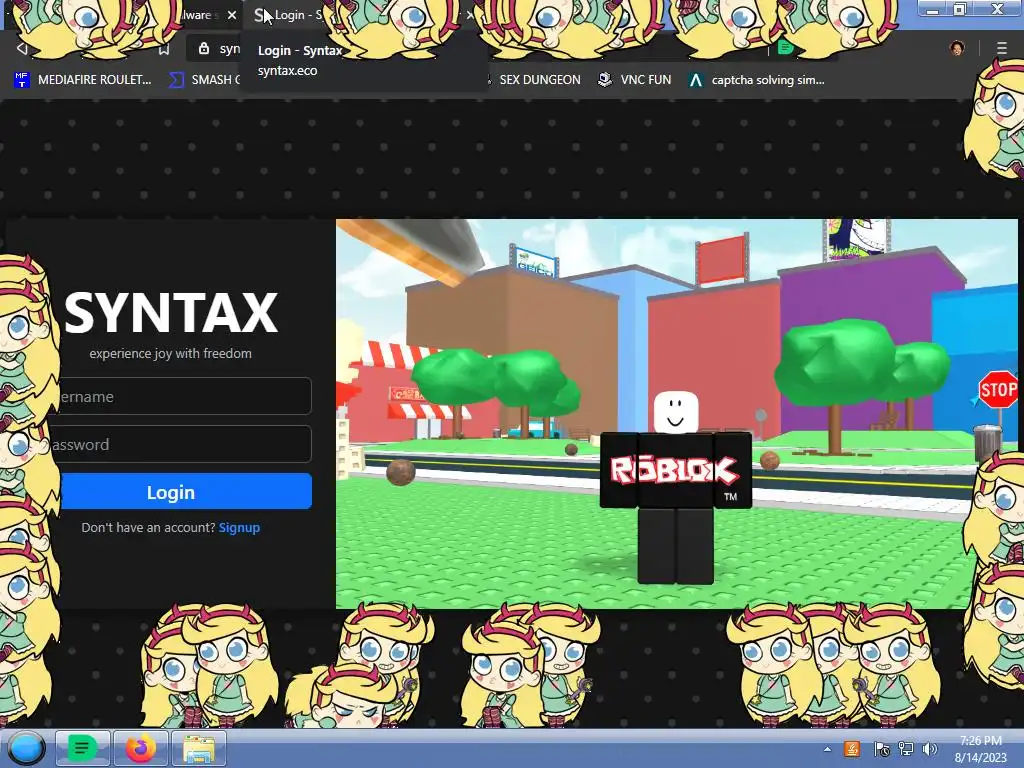Click the bookmark page icon
Image resolution: width=1024 pixels, height=768 pixels.
tap(164, 49)
